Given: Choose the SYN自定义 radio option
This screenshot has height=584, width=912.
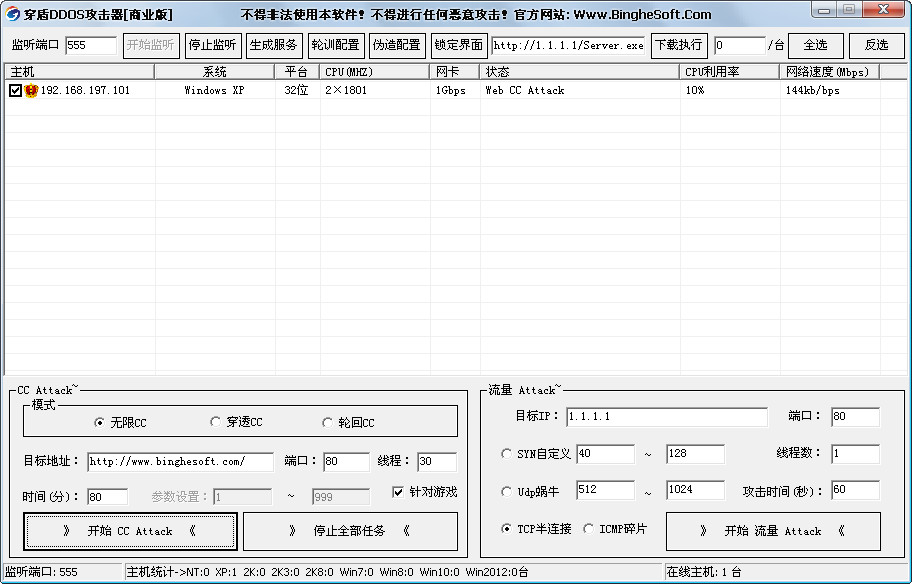Looking at the screenshot, I should [506, 454].
